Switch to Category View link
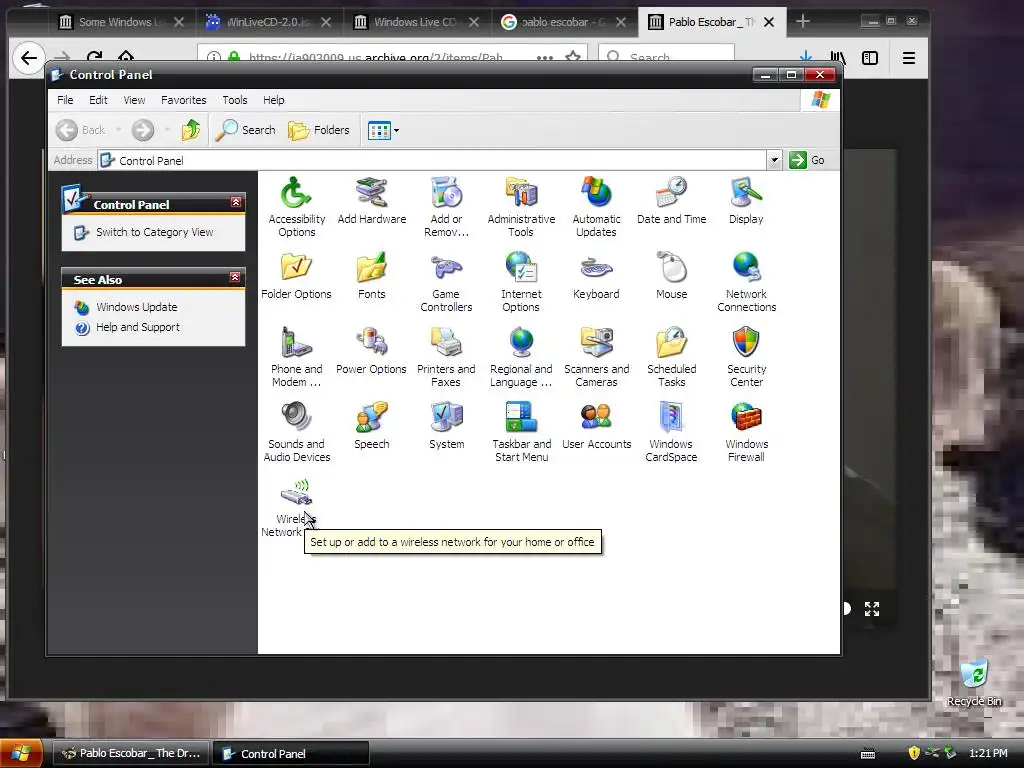1024x768 pixels. 154,232
